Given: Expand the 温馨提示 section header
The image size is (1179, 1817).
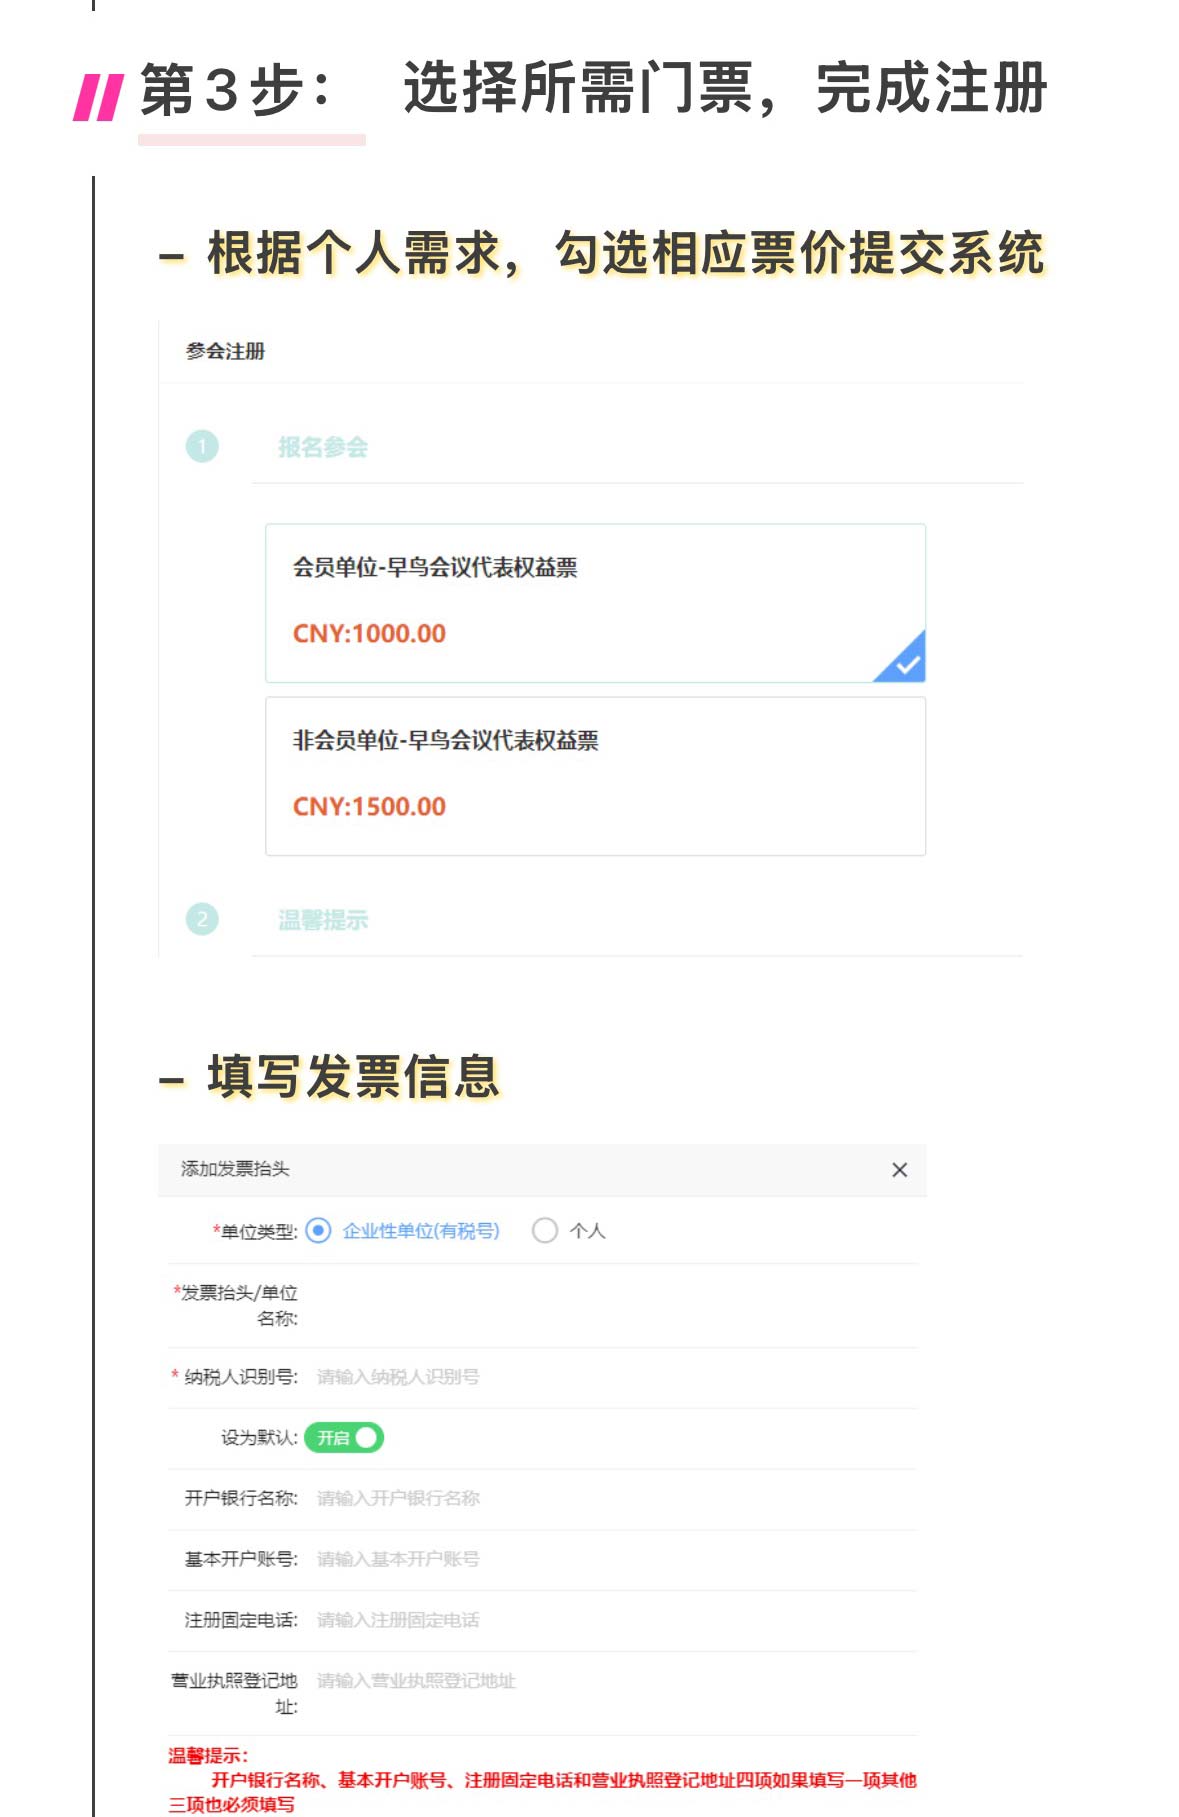Looking at the screenshot, I should coord(323,920).
